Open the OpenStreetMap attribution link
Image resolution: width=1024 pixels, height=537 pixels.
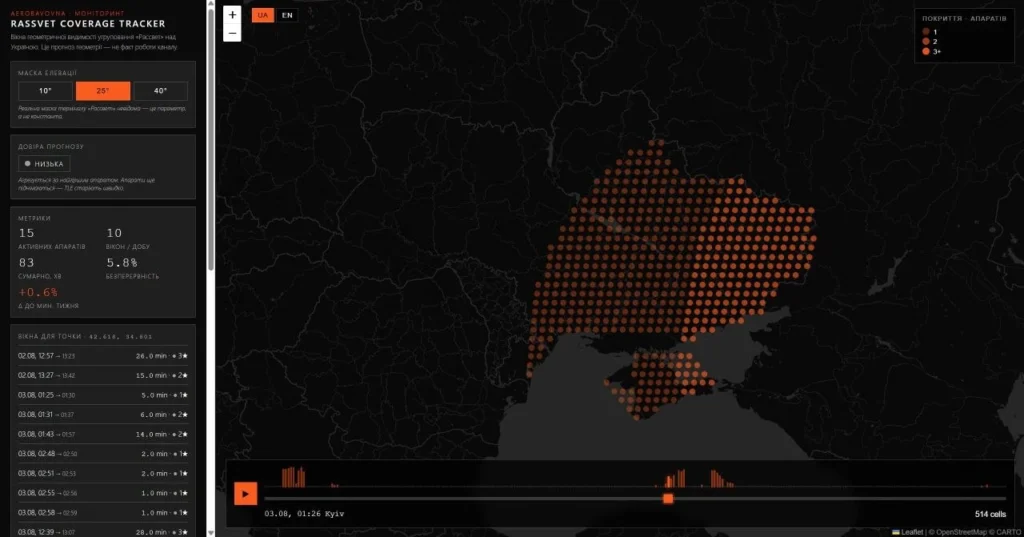[x=963, y=532]
